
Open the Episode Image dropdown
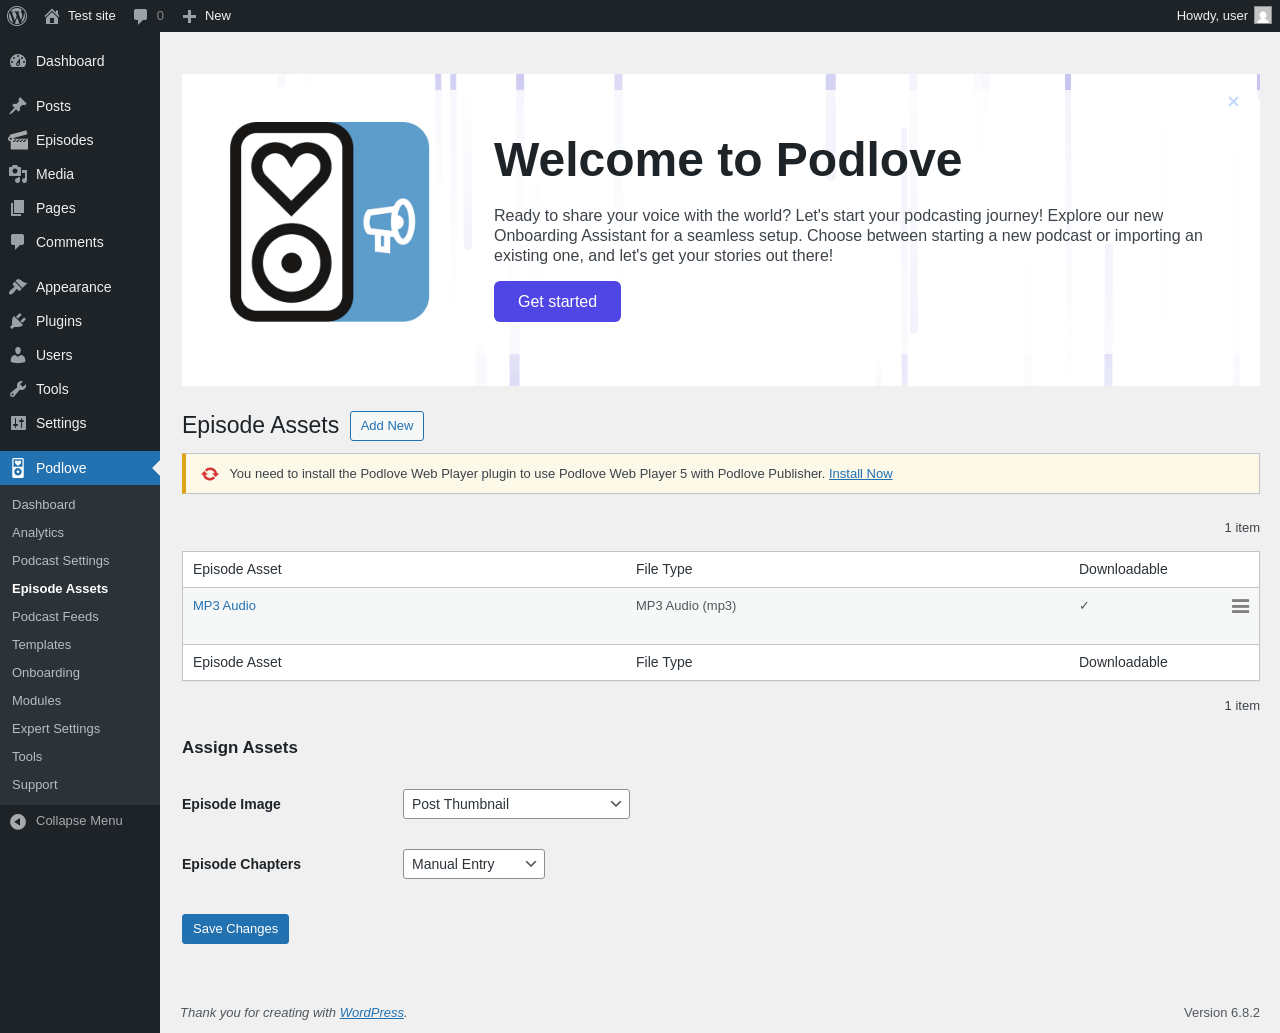516,804
